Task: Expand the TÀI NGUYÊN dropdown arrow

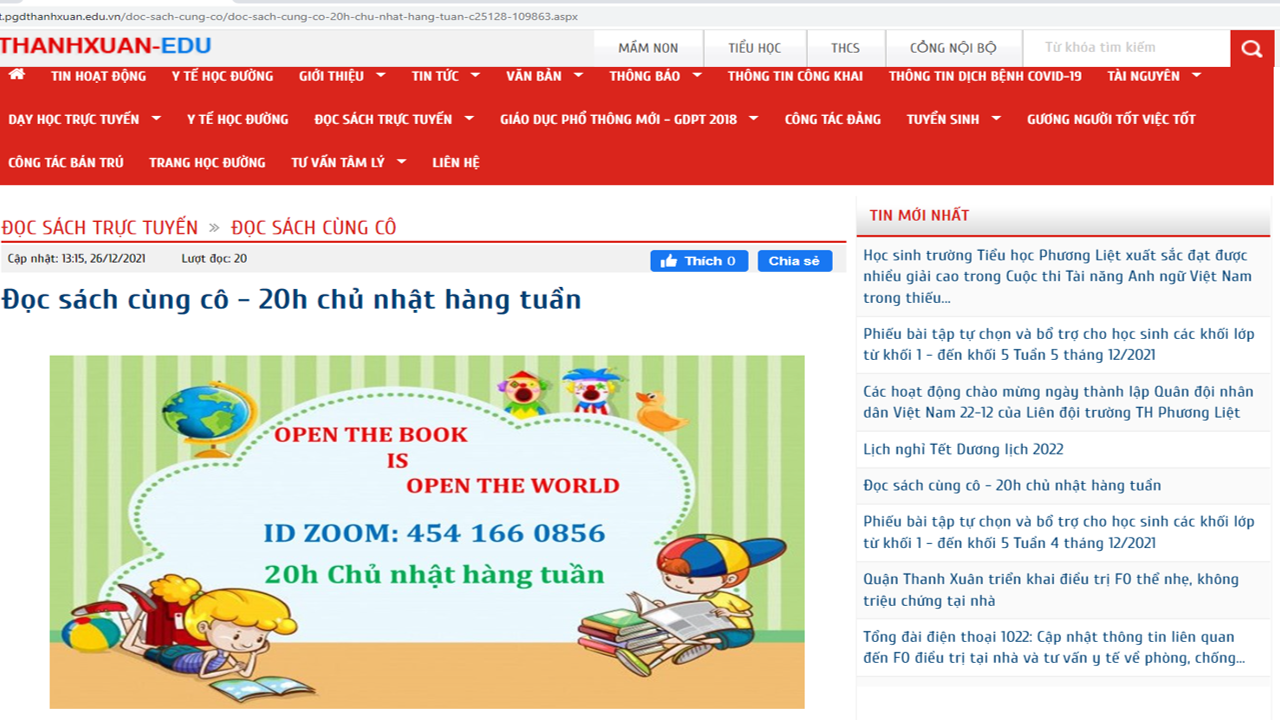Action: click(1196, 75)
